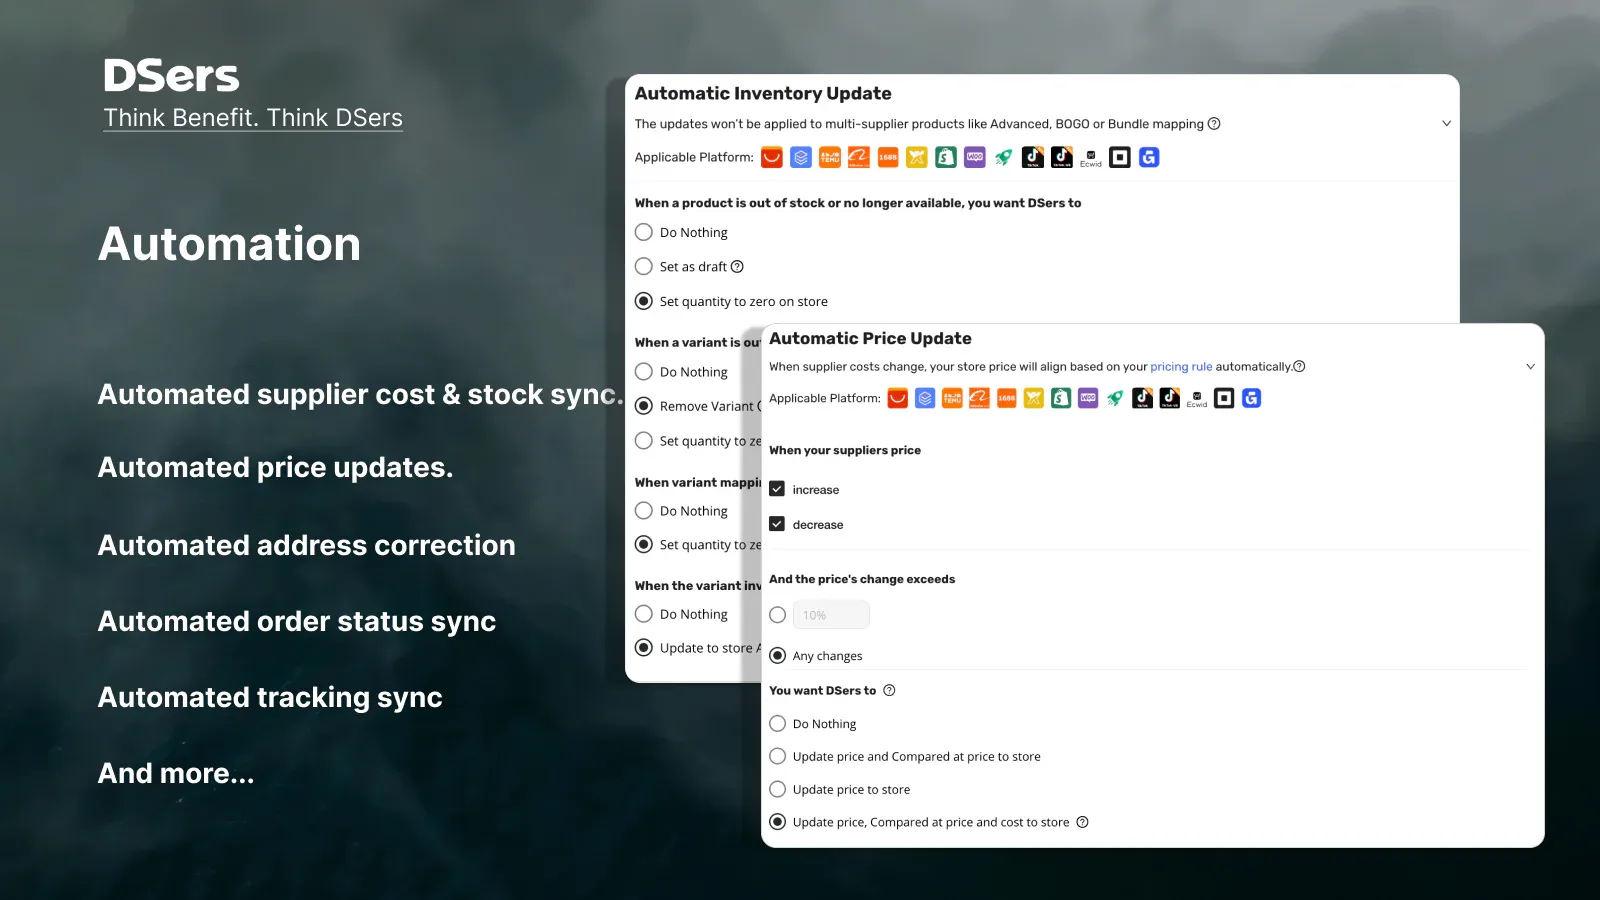Click the Automatic Inventory Update heading

tap(763, 93)
